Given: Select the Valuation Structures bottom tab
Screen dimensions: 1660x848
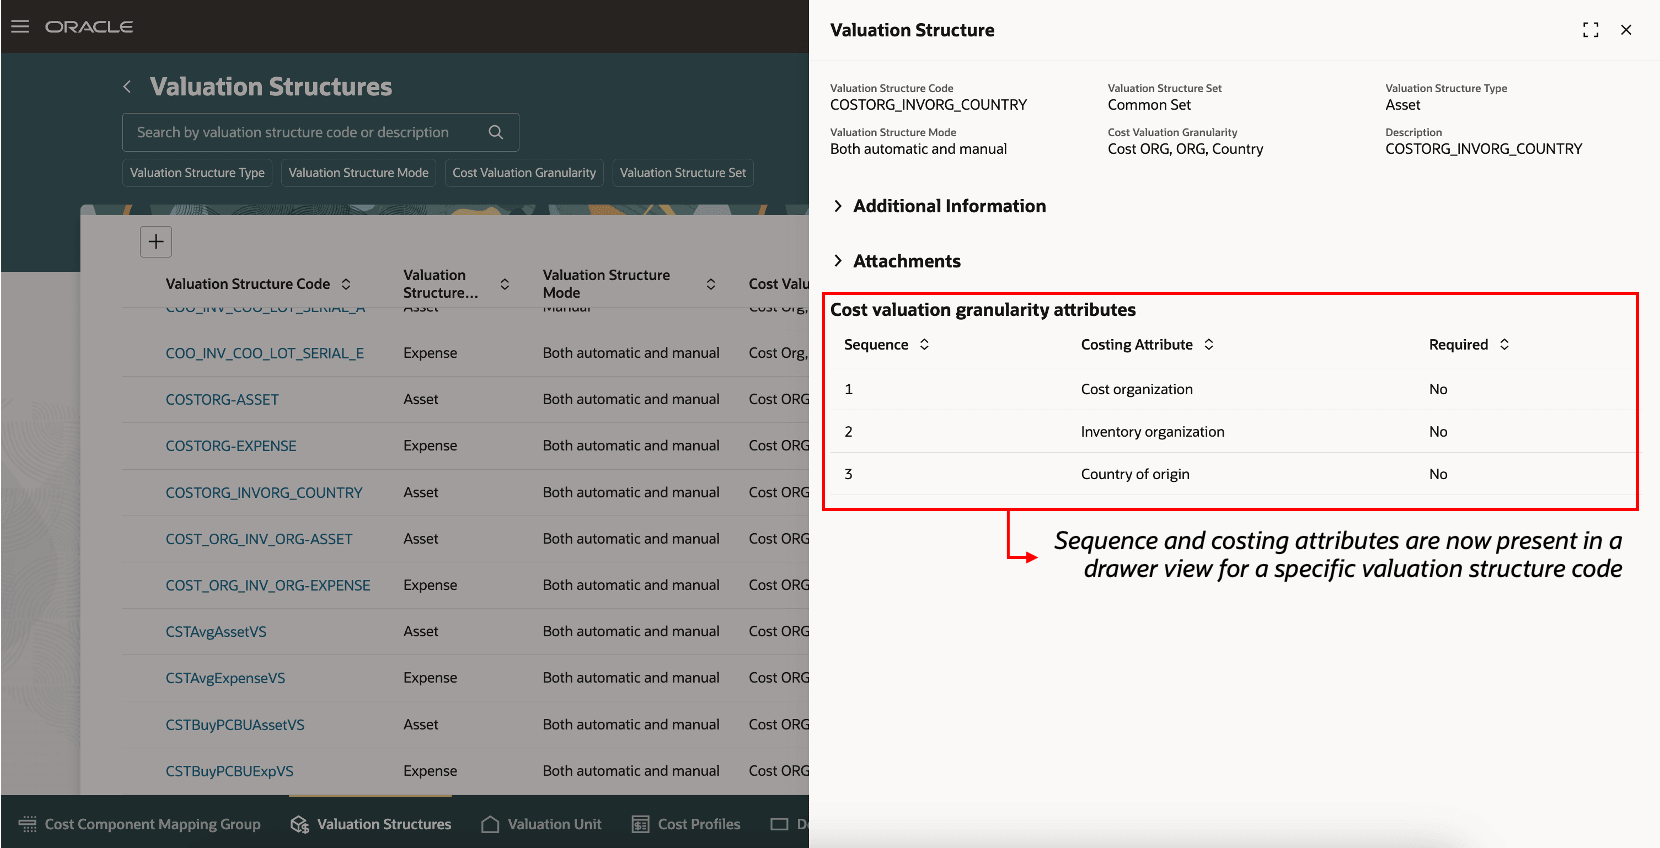Looking at the screenshot, I should click(371, 824).
